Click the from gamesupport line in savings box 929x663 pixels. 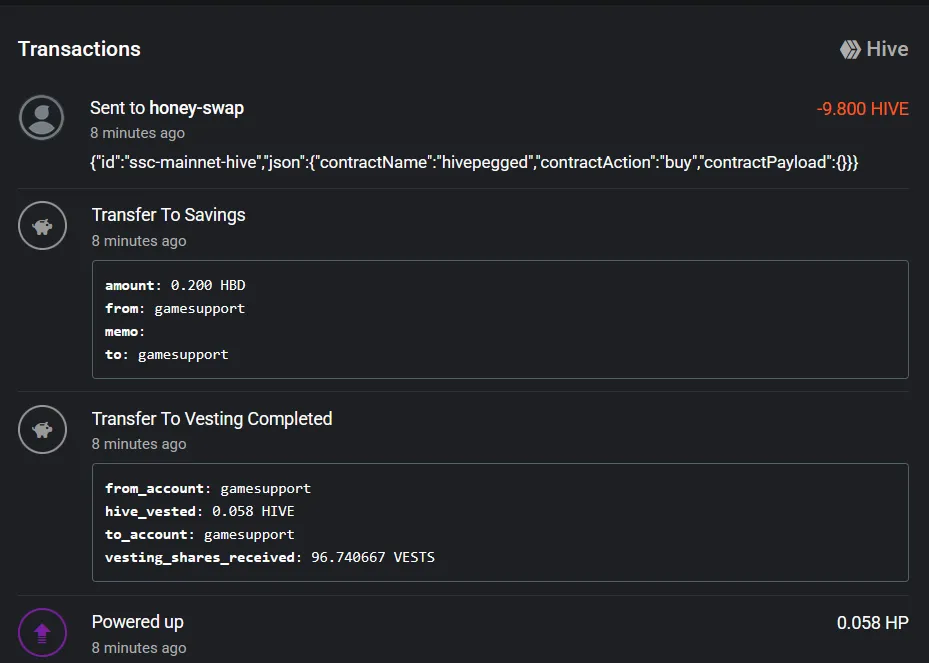point(175,309)
